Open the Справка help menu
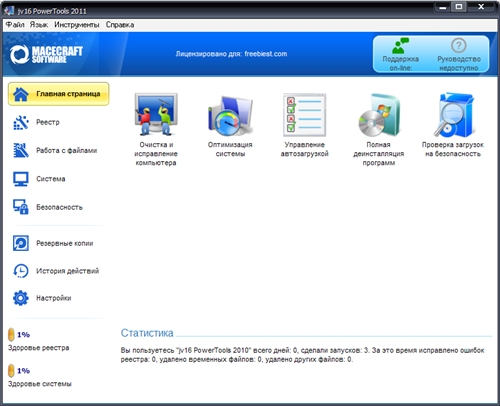Screen dimensions: 500x406 point(120,25)
